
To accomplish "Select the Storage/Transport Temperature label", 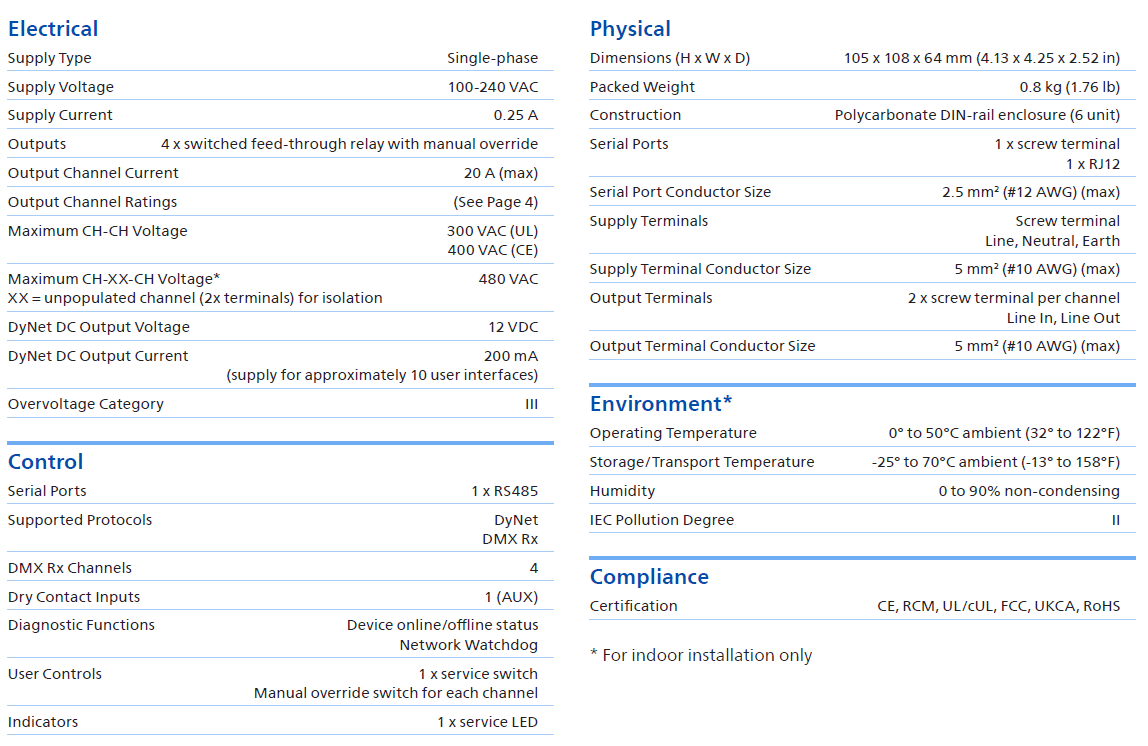I will pyautogui.click(x=701, y=462).
